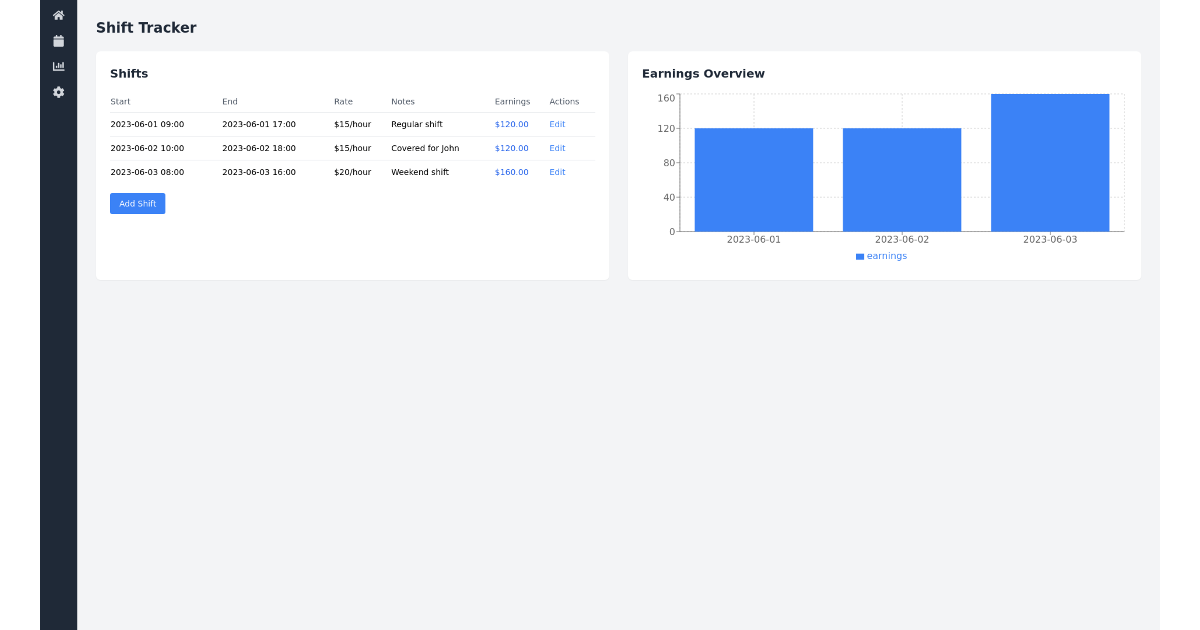Edit the Regular shift entry

(x=557, y=124)
